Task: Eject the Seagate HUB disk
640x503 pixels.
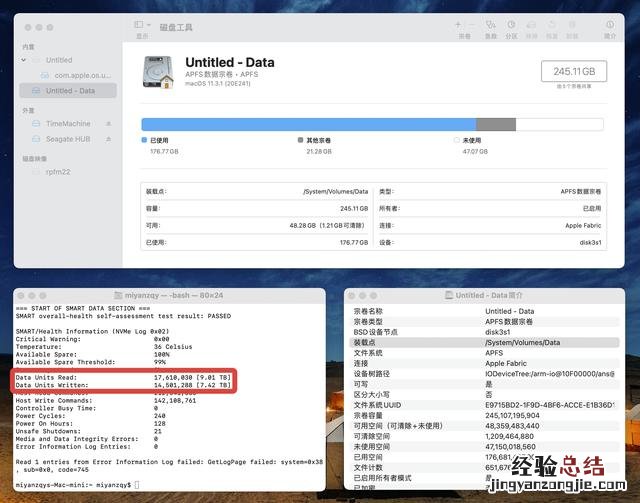Action: (x=110, y=138)
